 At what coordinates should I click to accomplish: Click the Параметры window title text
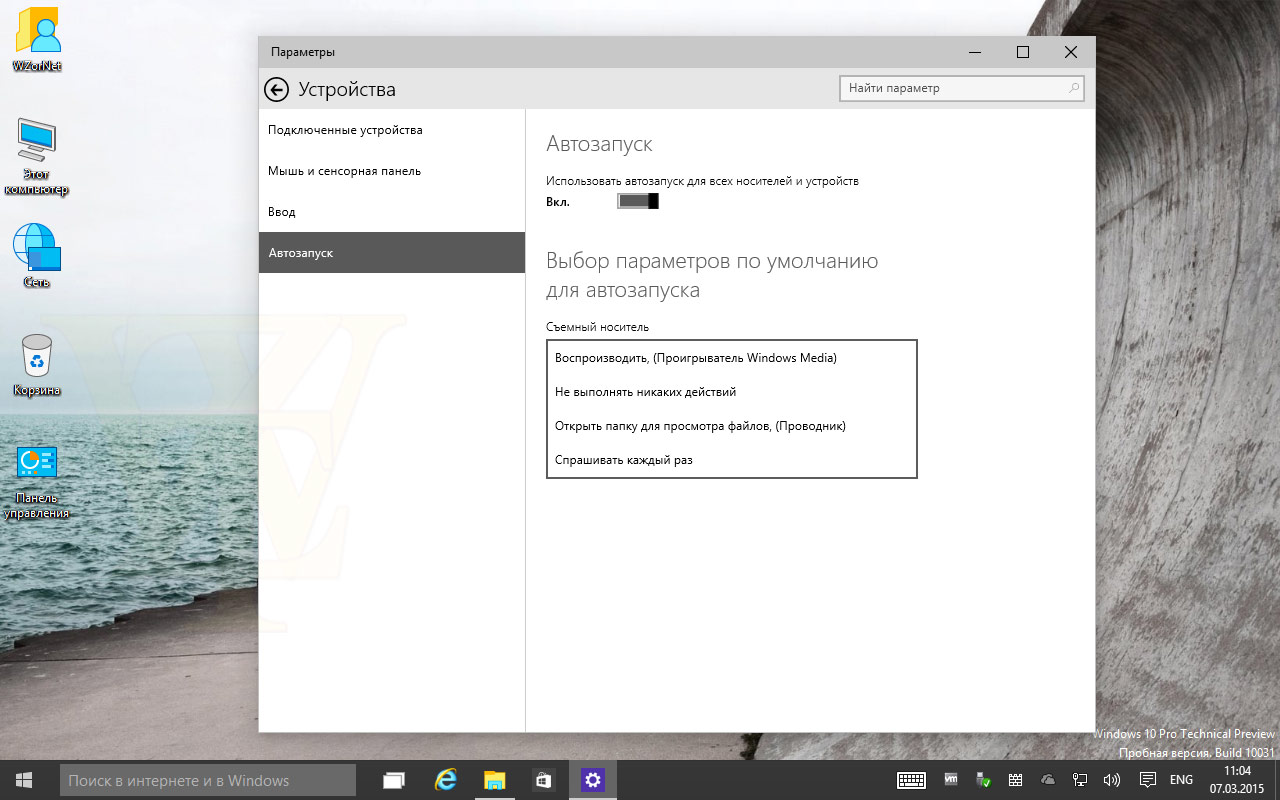(302, 52)
